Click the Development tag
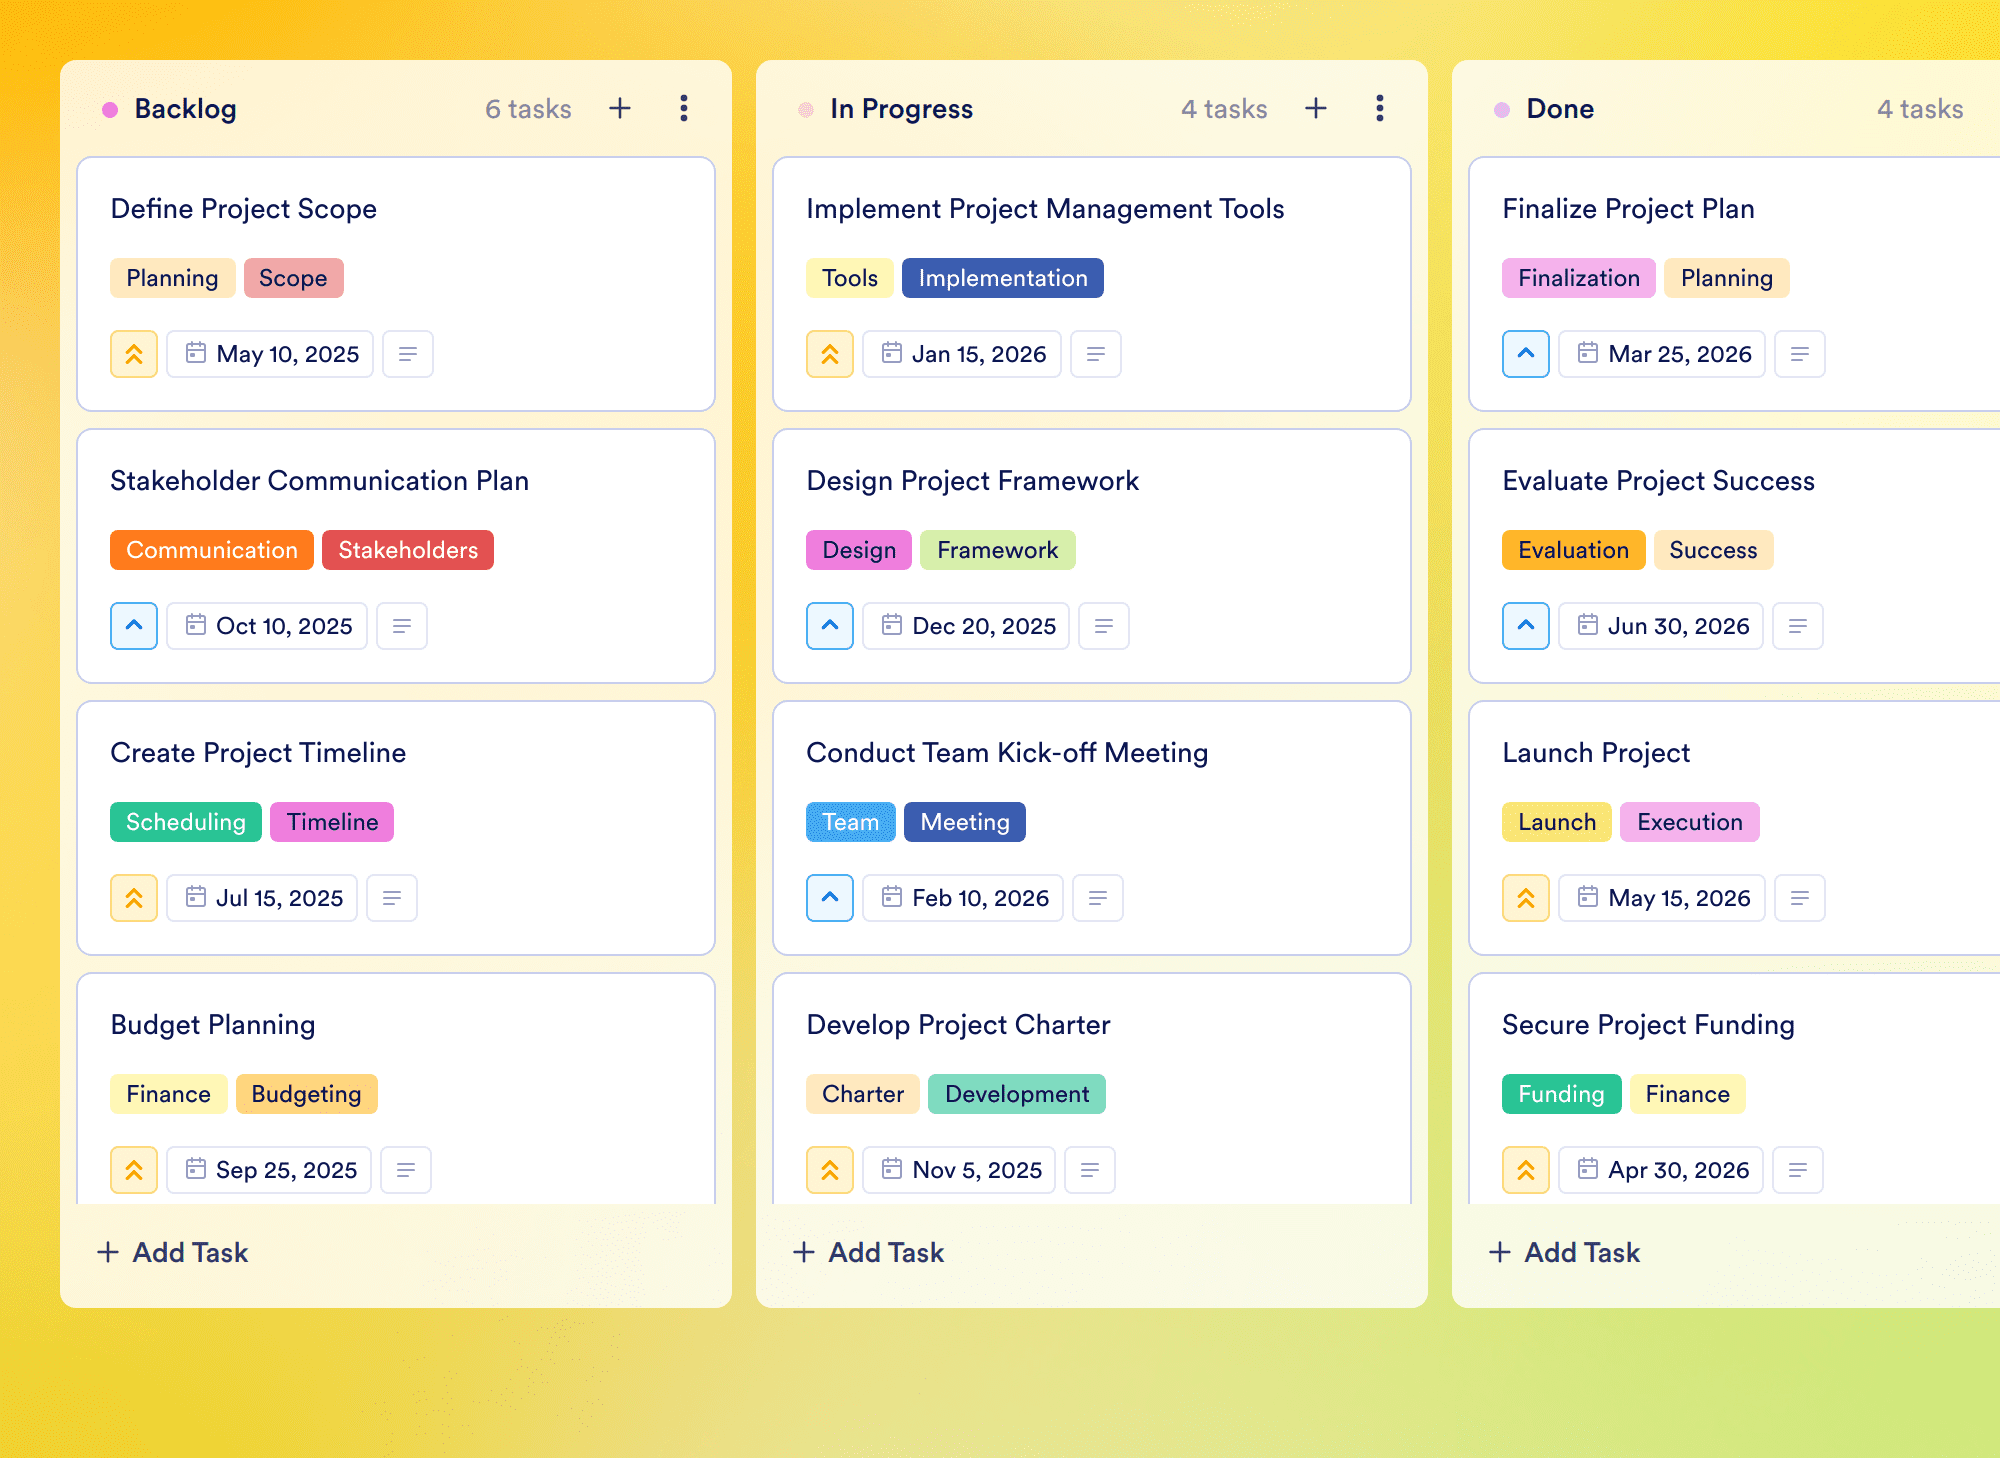Screen dimensions: 2000x1458 (x=1017, y=1094)
